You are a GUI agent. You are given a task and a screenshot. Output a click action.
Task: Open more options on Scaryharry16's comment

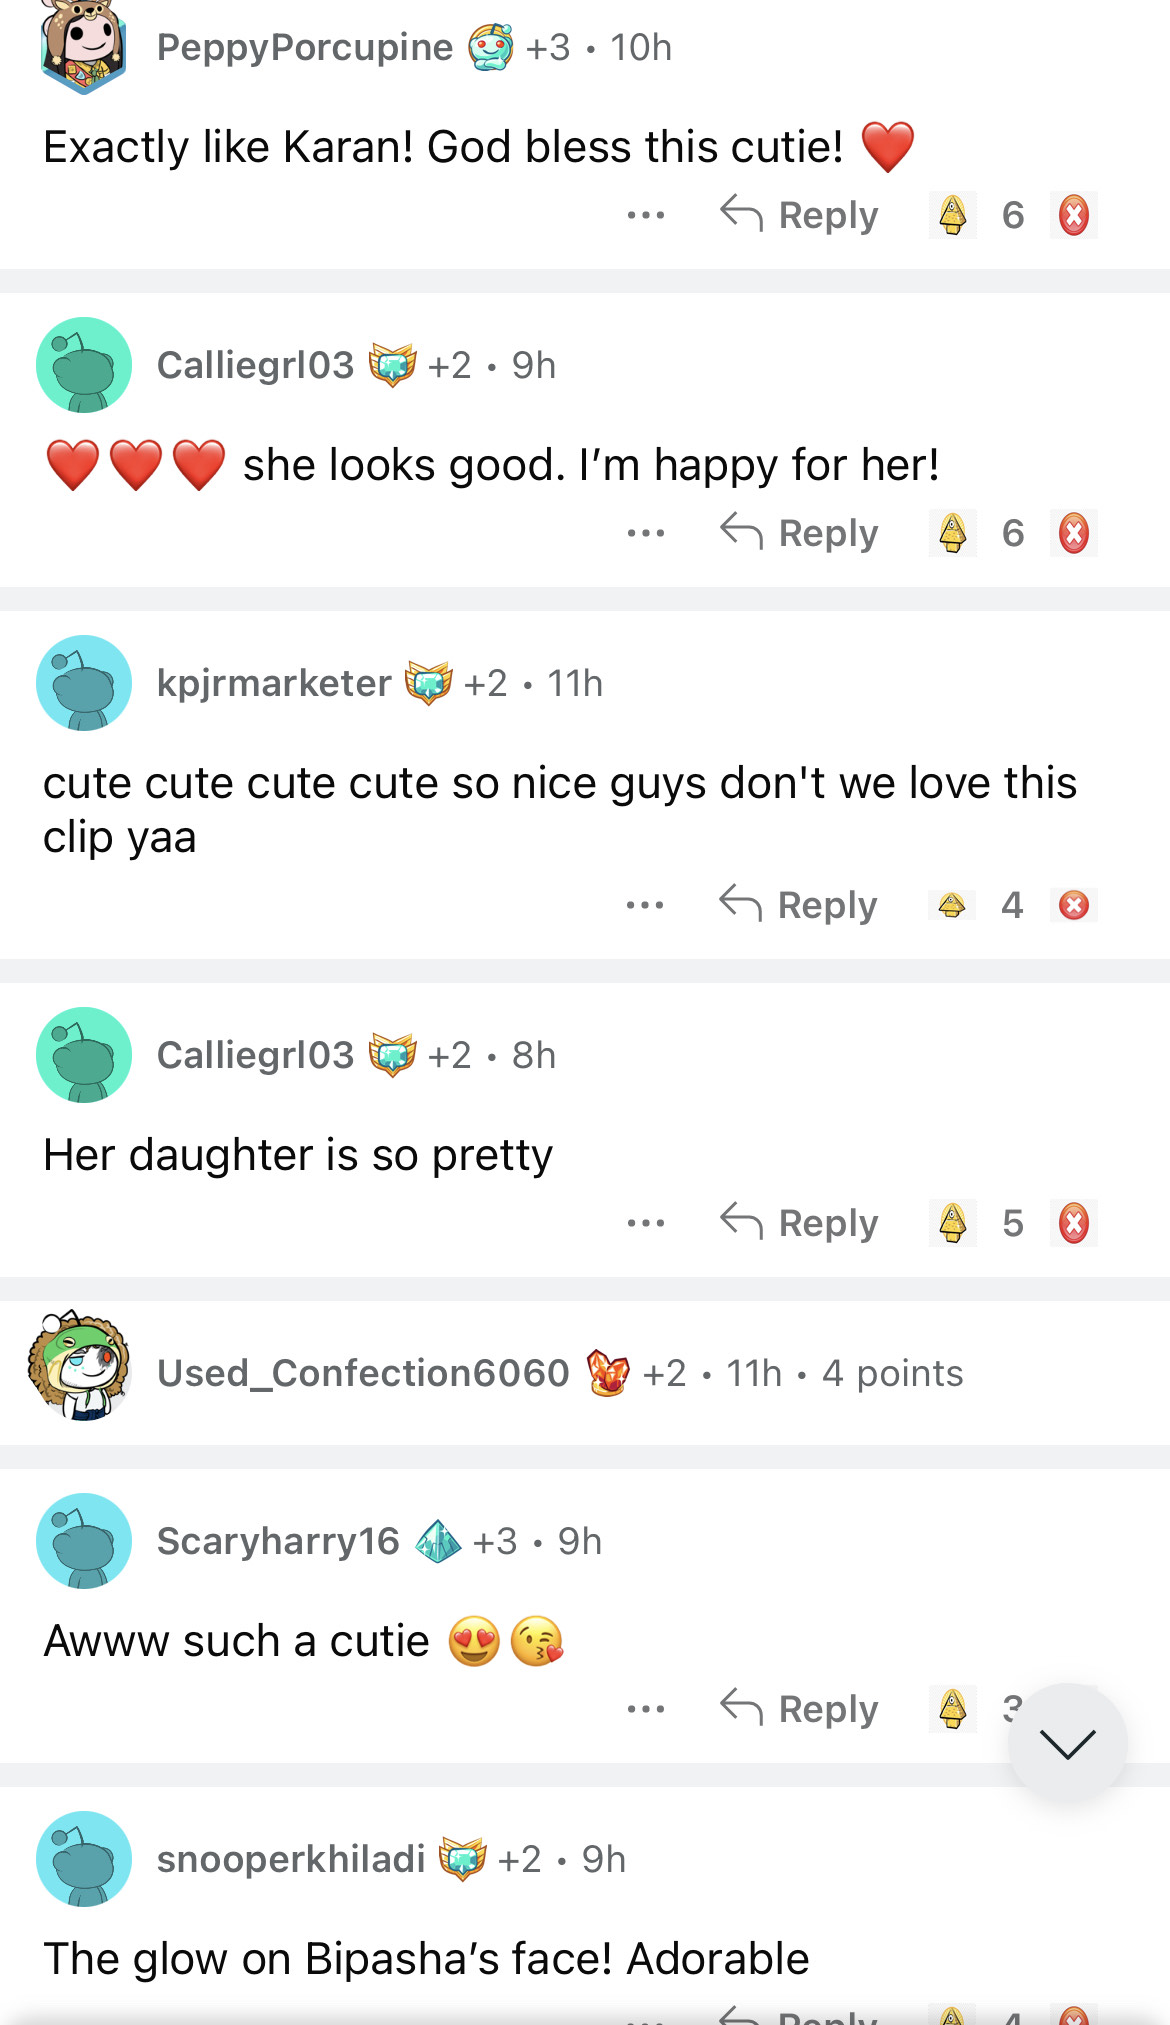coord(646,1709)
